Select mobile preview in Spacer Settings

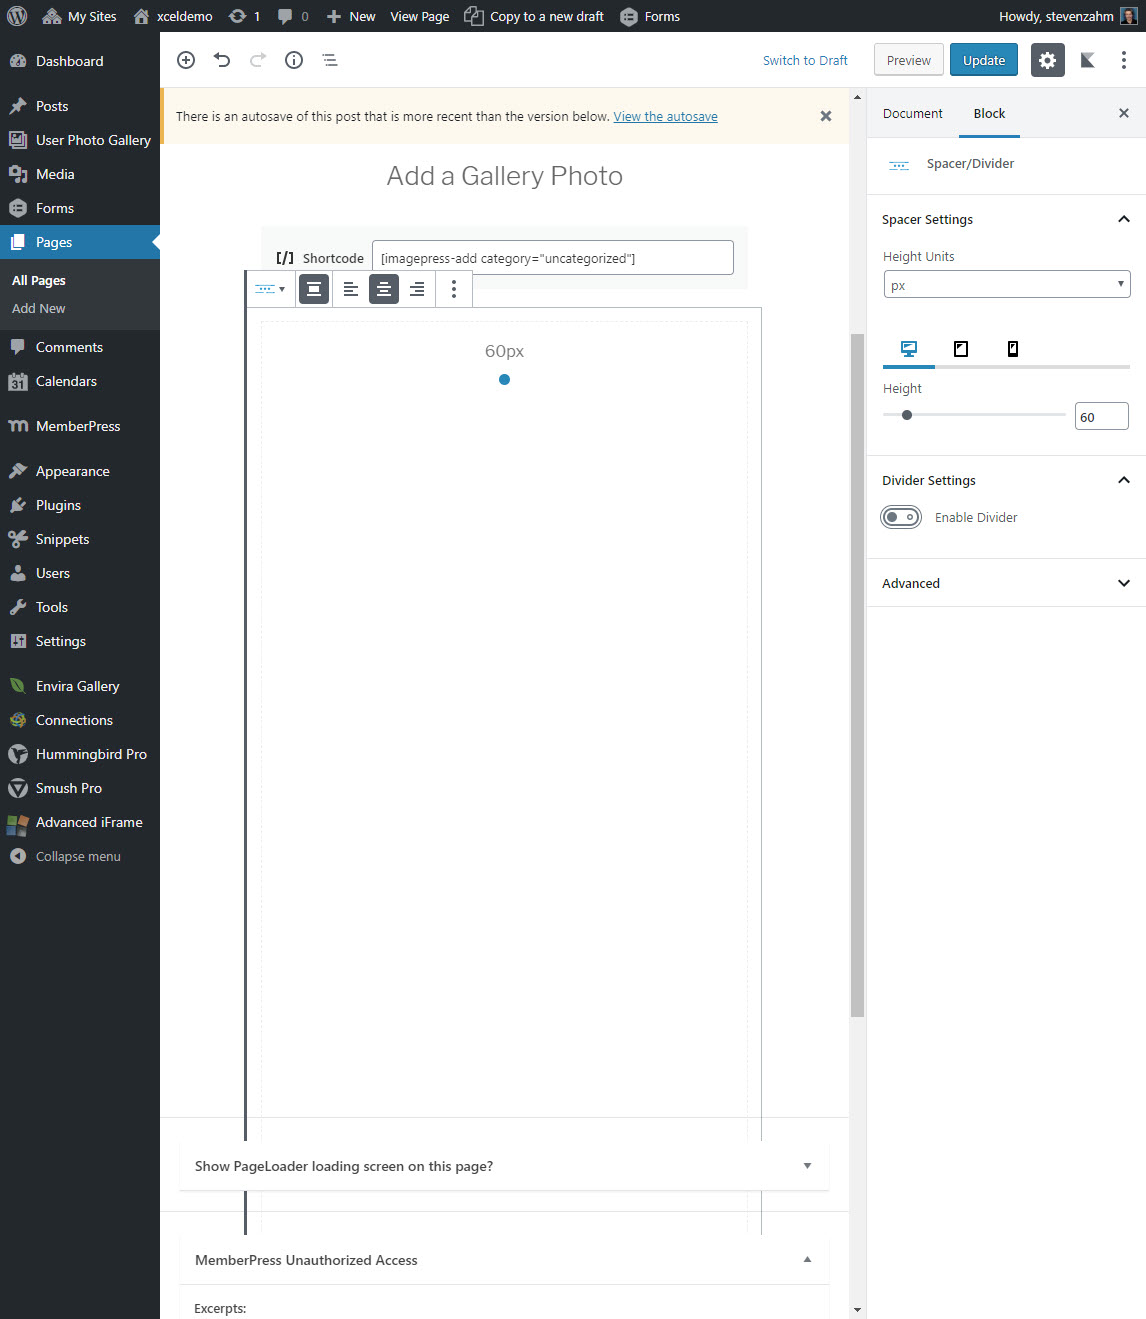pos(1012,349)
